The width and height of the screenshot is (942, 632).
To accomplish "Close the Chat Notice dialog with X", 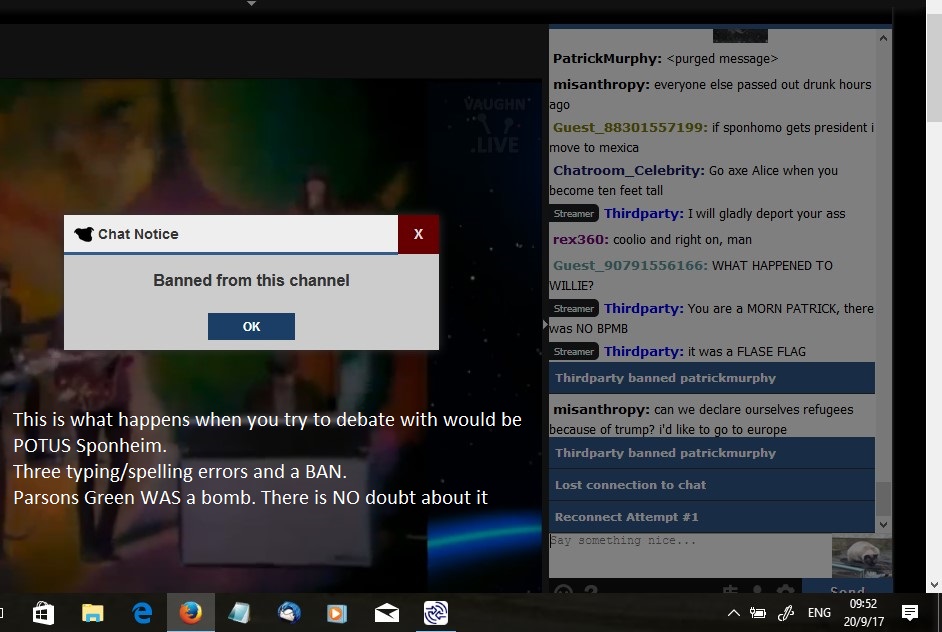I will (x=418, y=234).
